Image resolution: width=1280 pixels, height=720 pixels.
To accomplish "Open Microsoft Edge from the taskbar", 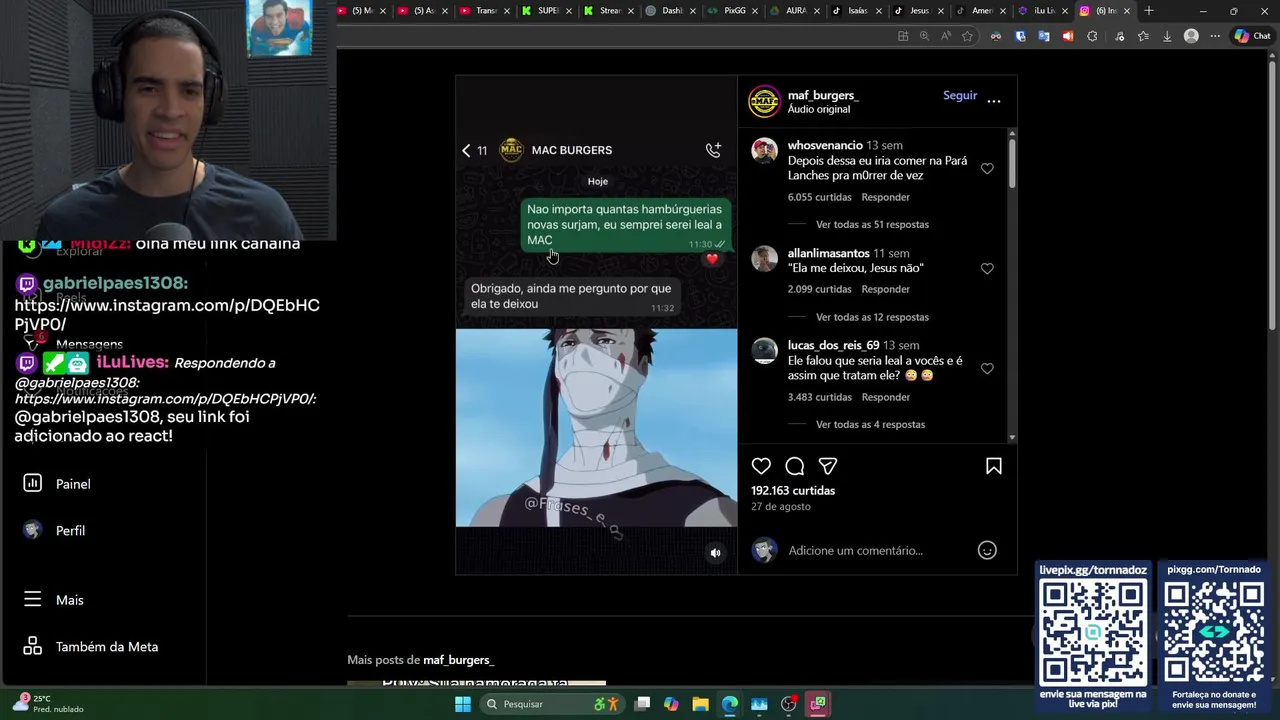I will coord(730,704).
